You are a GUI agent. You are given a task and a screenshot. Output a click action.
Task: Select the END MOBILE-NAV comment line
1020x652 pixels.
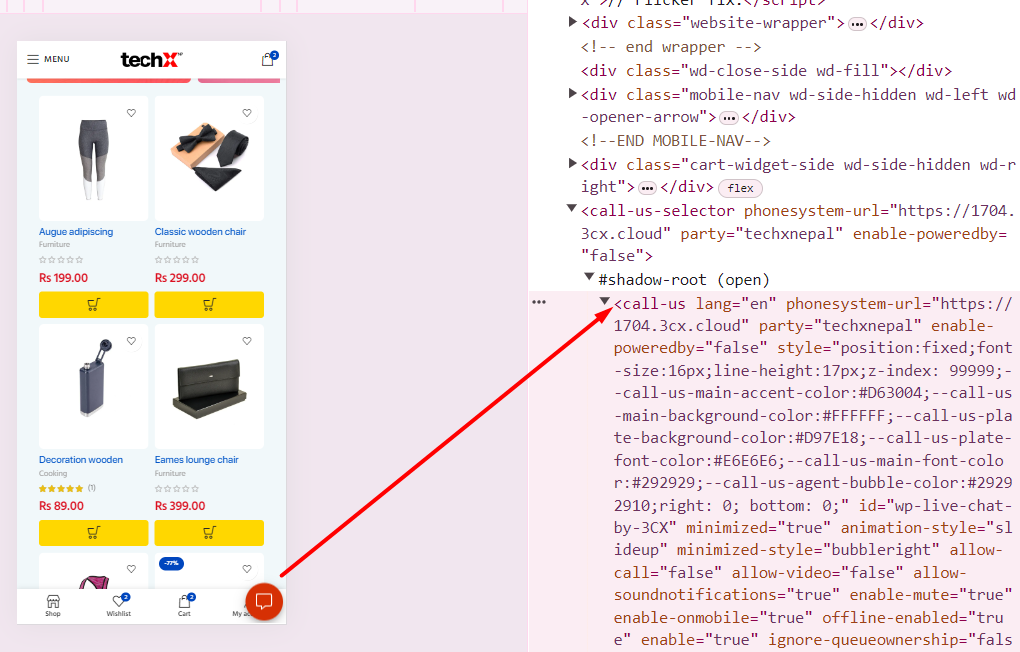click(675, 141)
